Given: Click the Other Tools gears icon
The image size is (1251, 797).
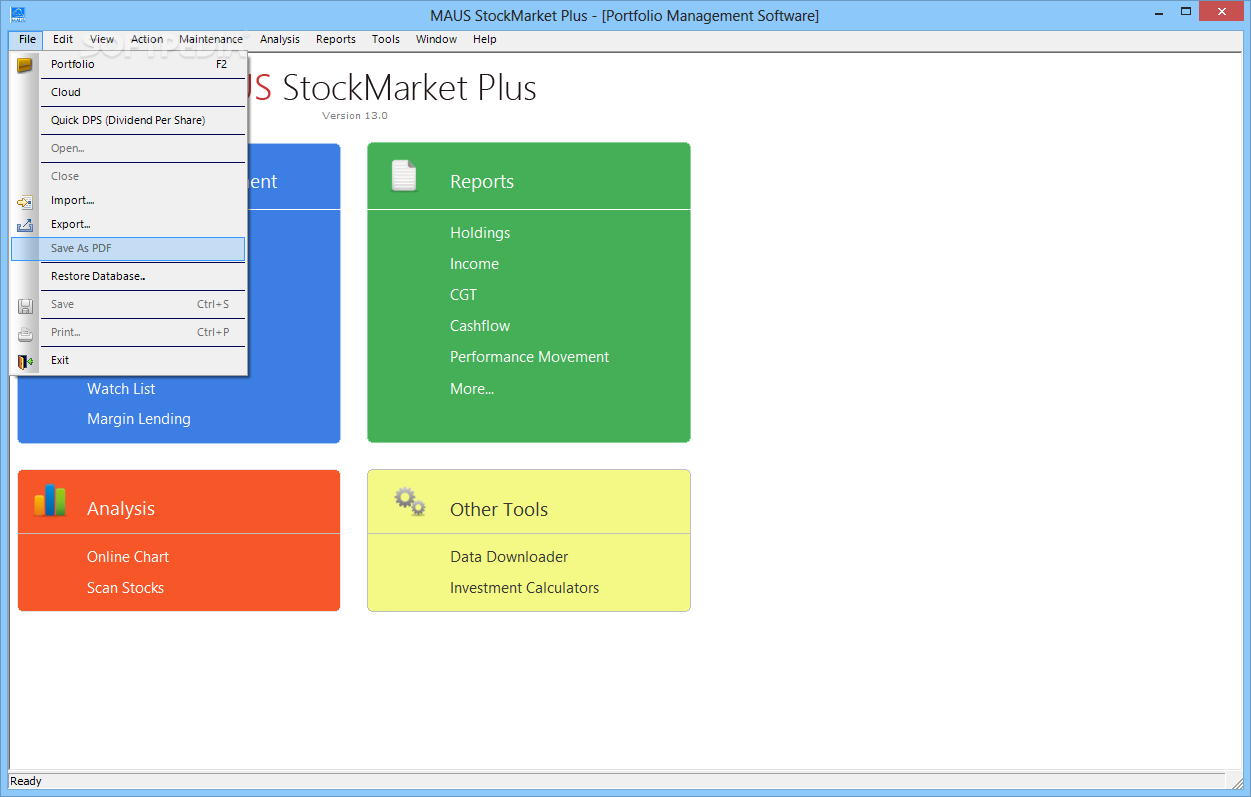Looking at the screenshot, I should click(409, 501).
